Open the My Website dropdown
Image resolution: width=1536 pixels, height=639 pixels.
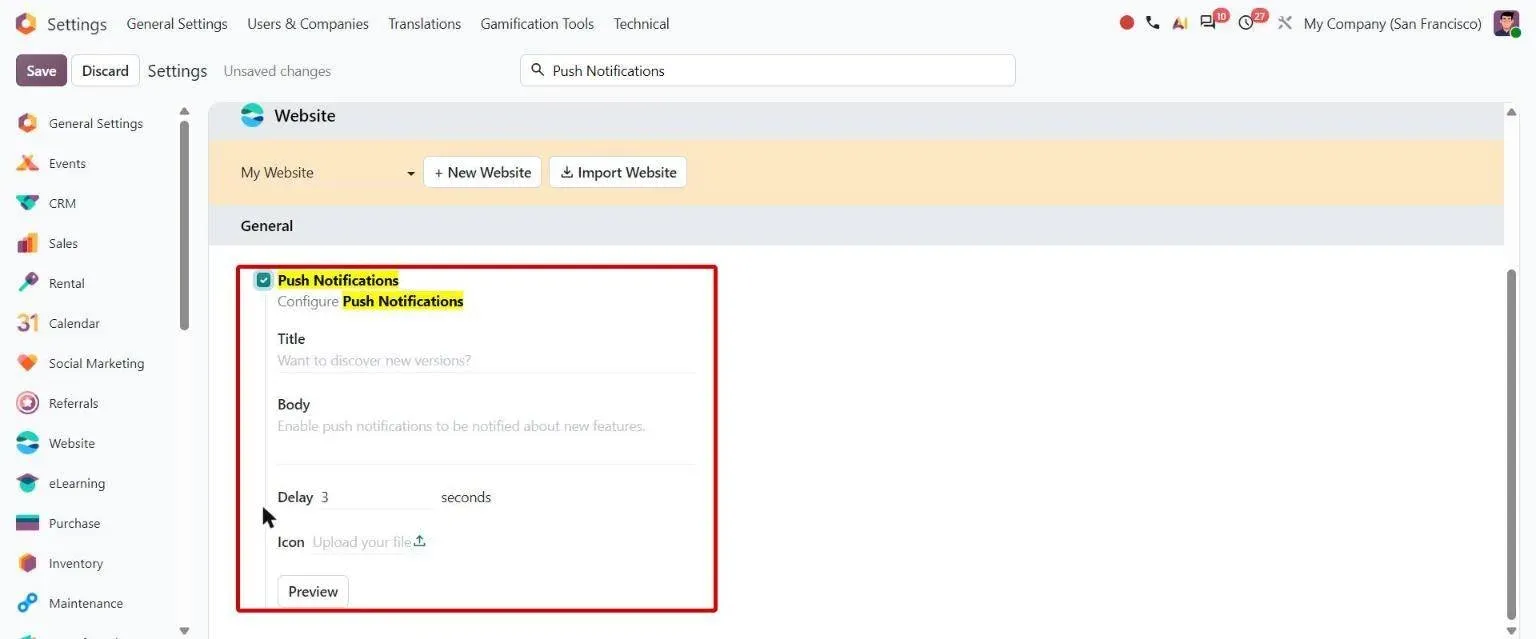point(328,172)
